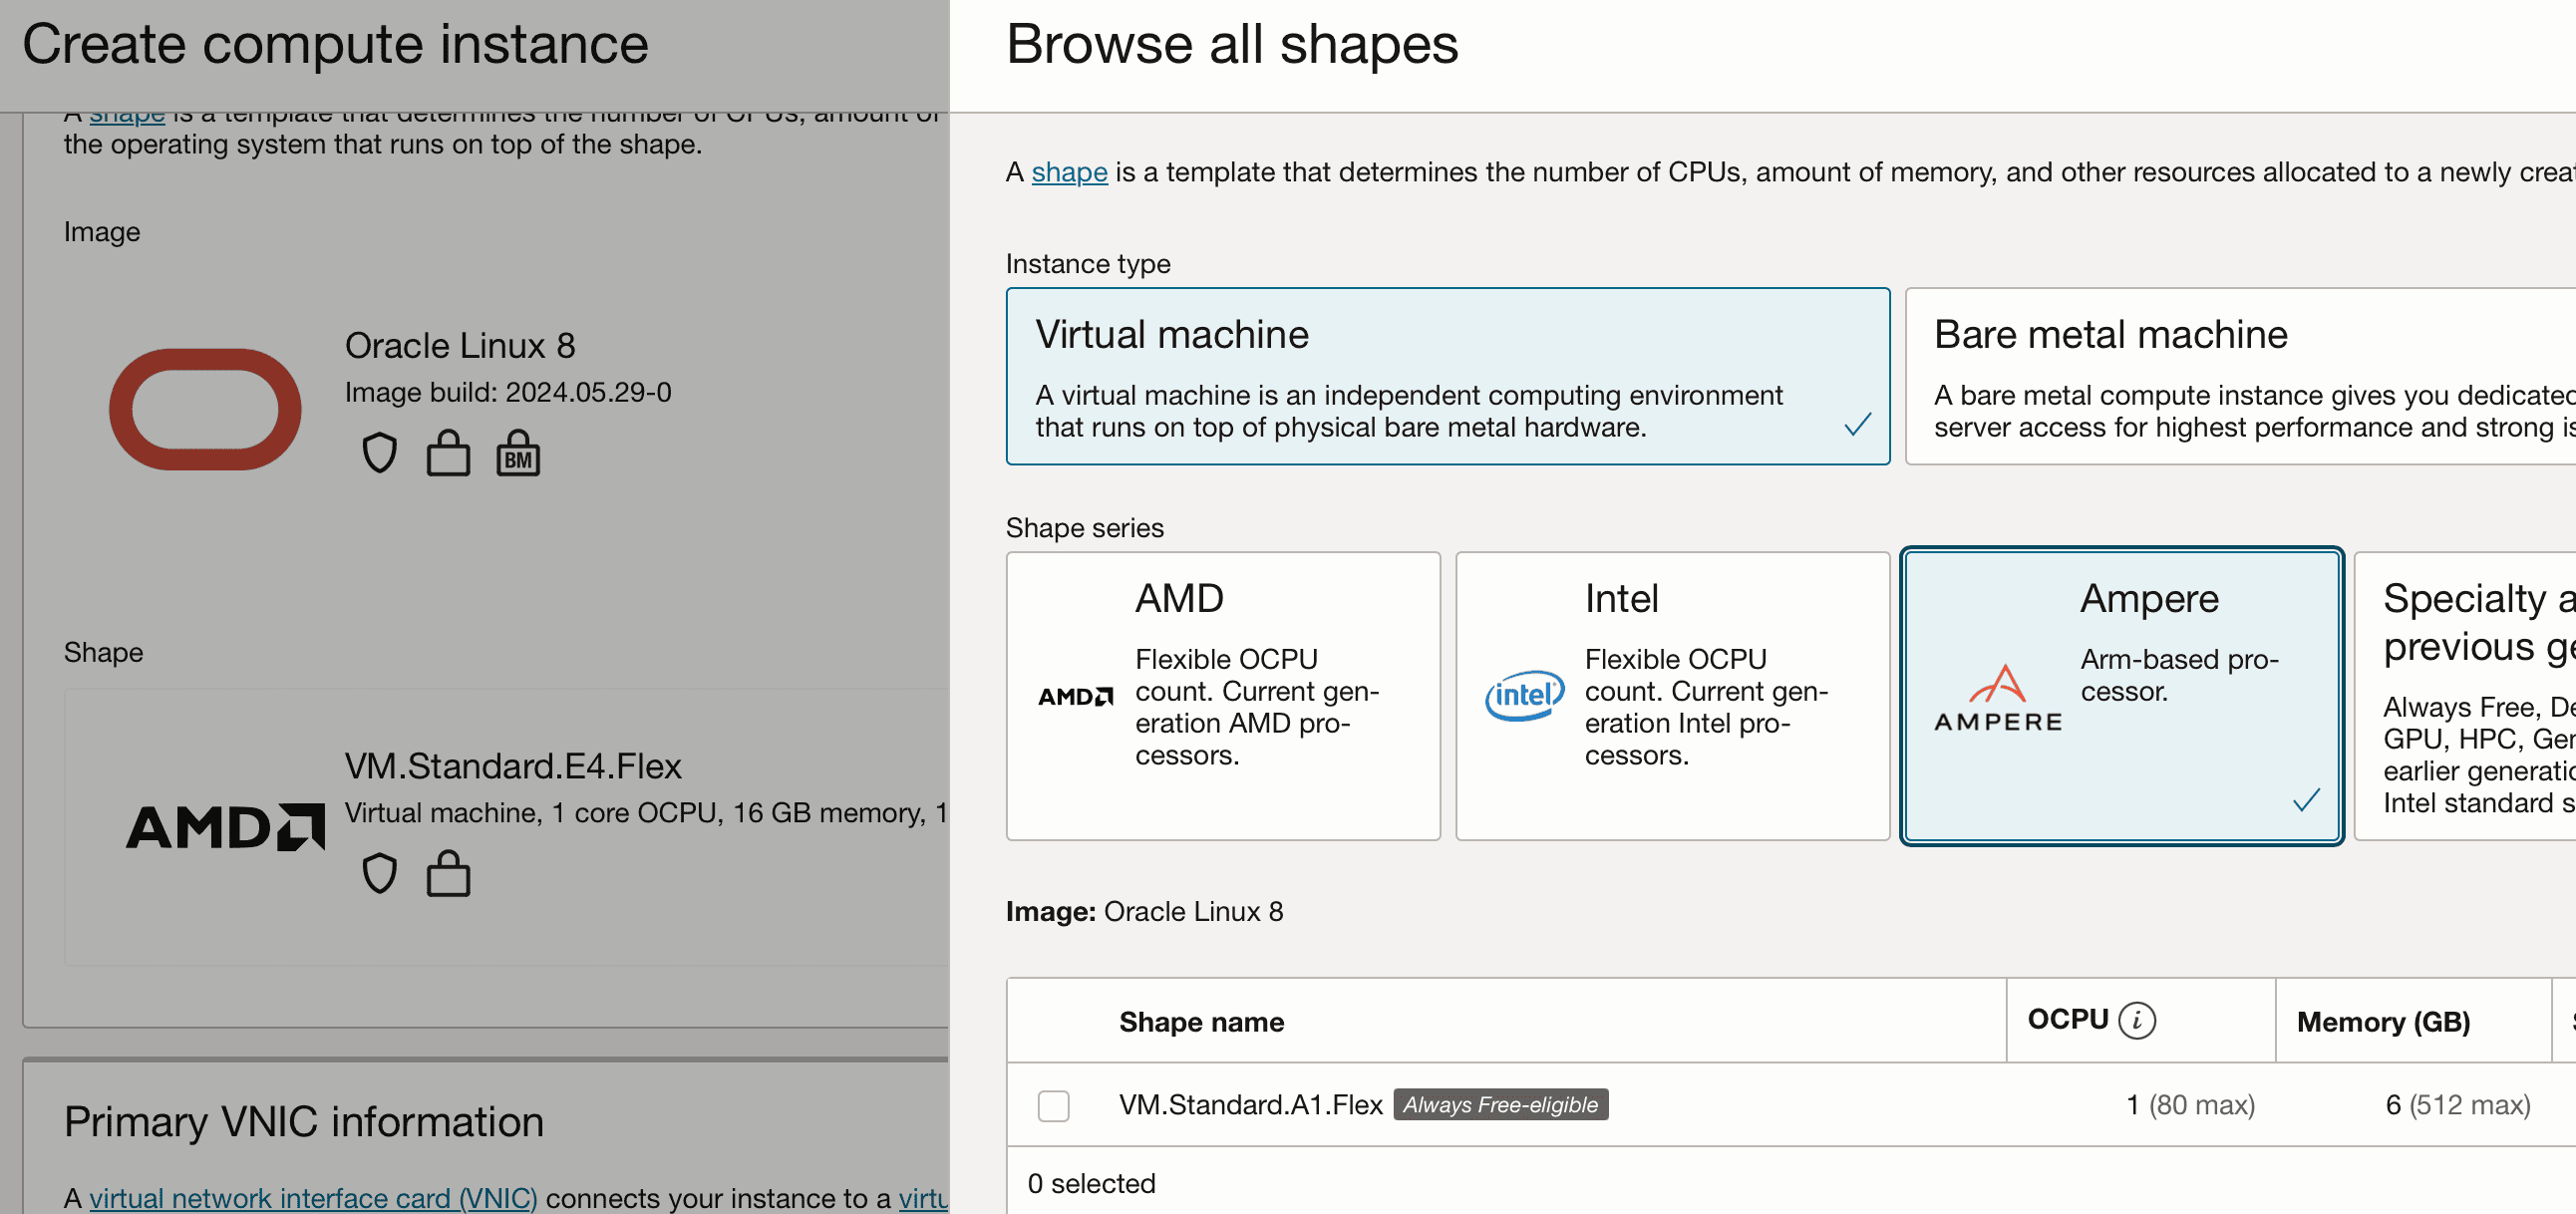Click the VM.Standard.E4.Flex shape title
Image resolution: width=2576 pixels, height=1214 pixels.
click(513, 766)
